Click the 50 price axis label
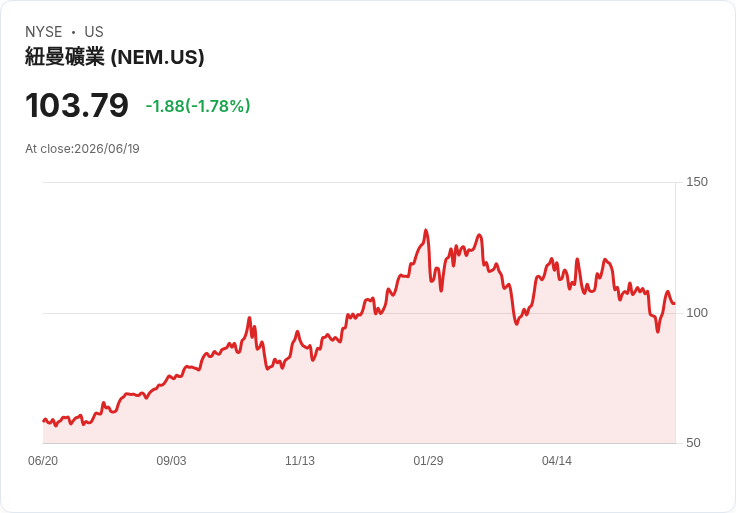736x513 pixels. click(693, 443)
